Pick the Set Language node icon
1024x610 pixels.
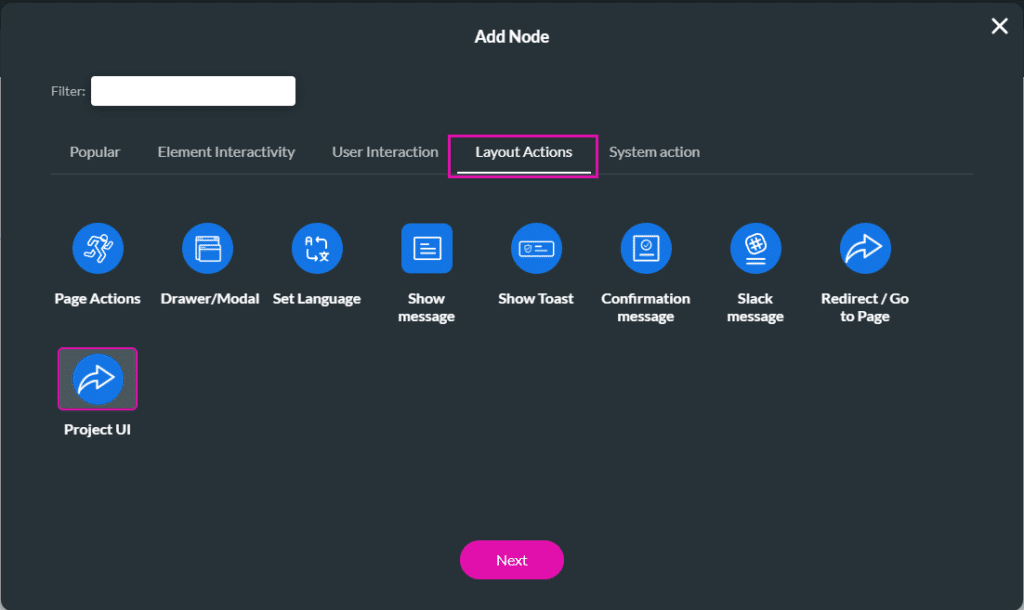317,248
